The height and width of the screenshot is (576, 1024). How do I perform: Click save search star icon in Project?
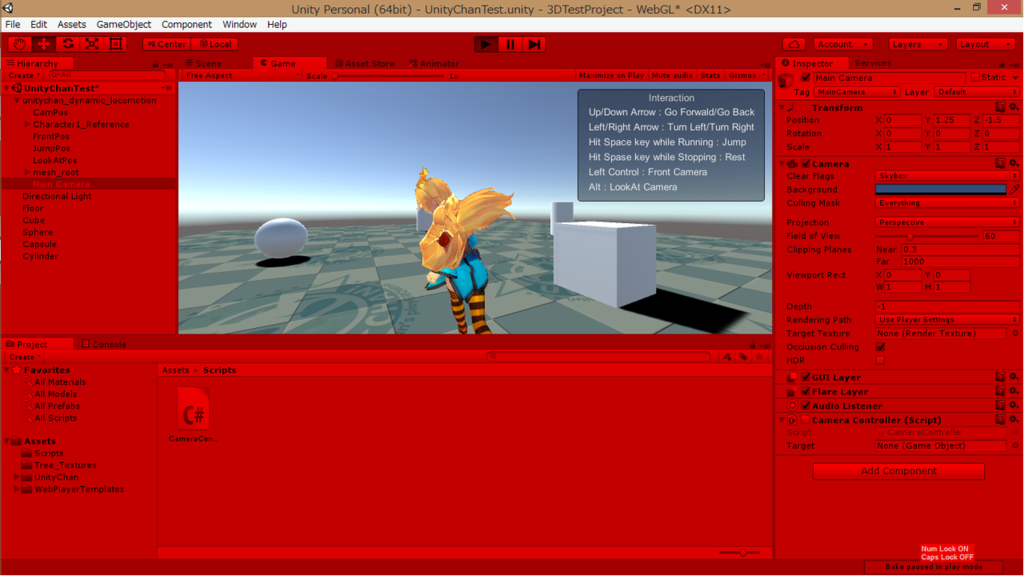coord(760,357)
